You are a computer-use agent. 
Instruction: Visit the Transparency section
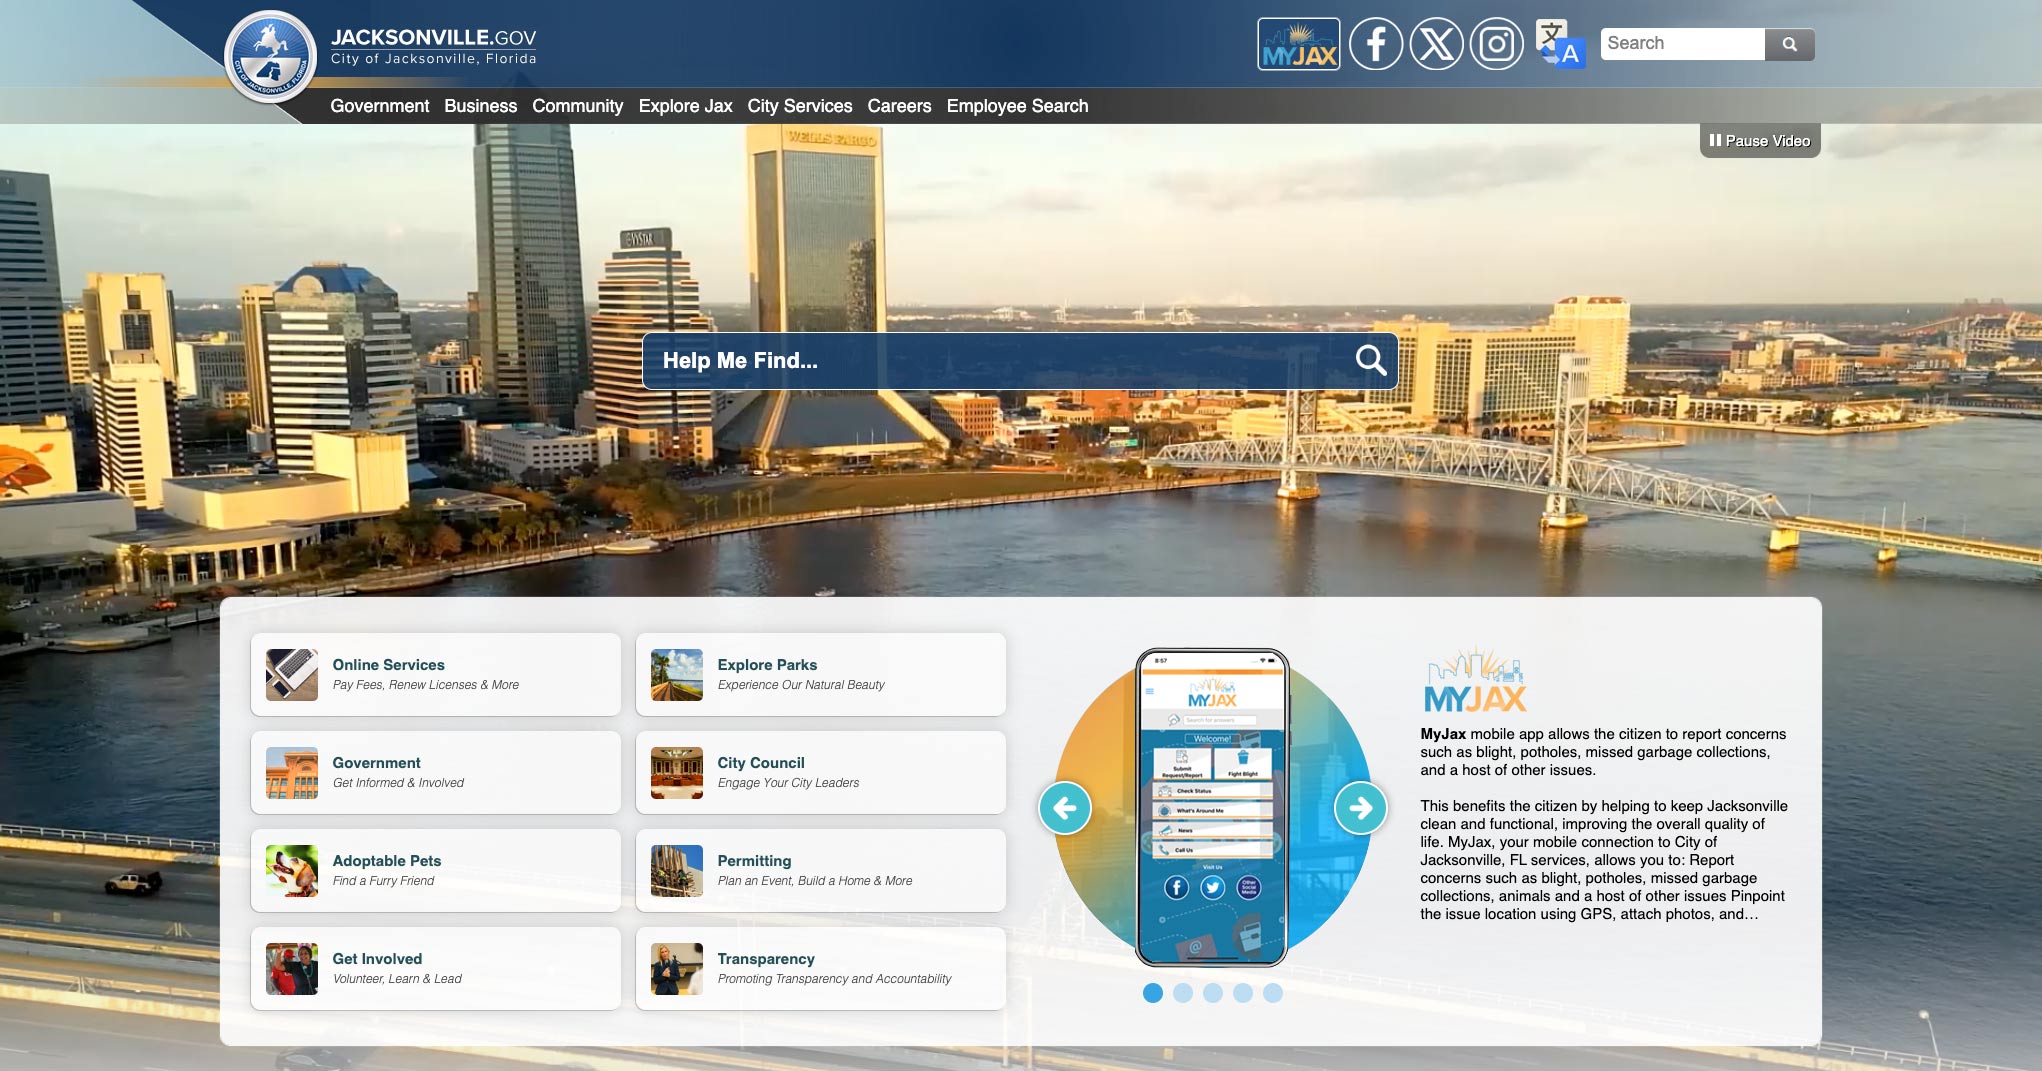click(x=820, y=967)
